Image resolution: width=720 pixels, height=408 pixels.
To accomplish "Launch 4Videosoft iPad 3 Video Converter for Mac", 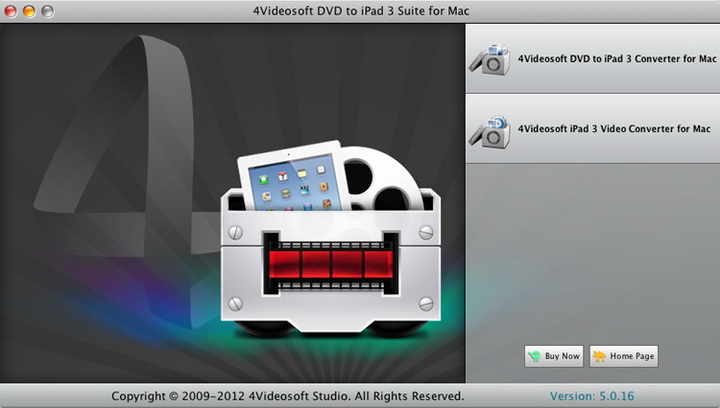I will point(593,129).
